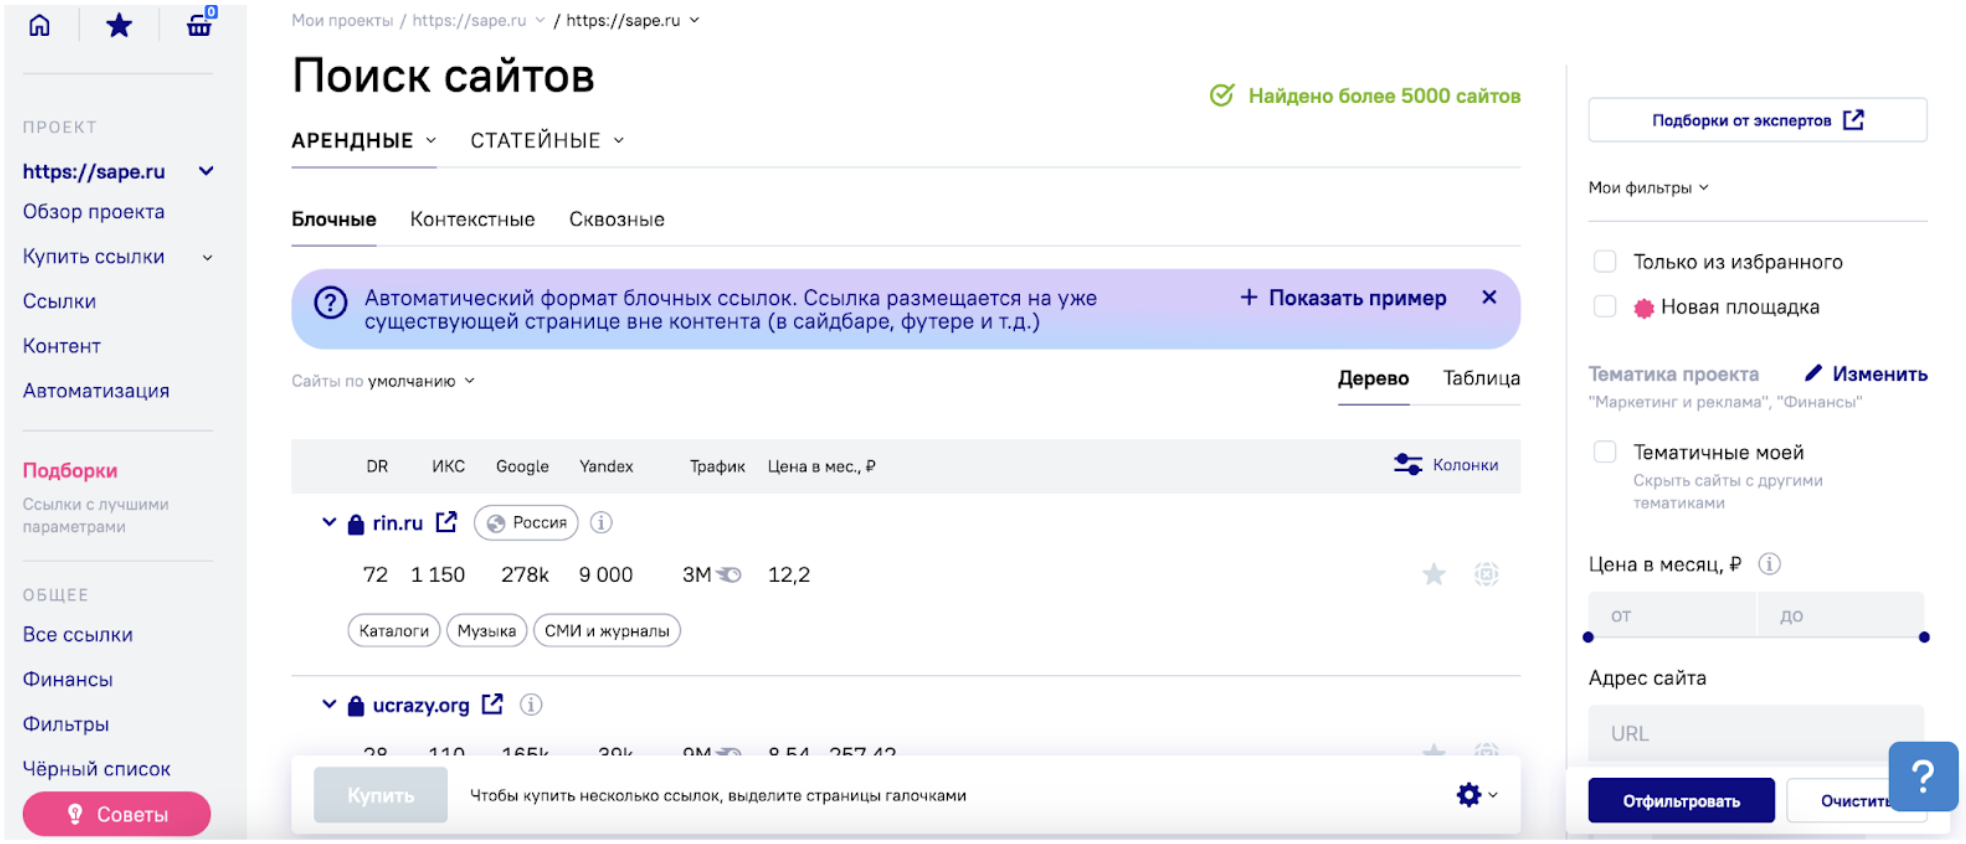Switch to Таблица view tab
This screenshot has height=844, width=1966.
[x=1480, y=378]
